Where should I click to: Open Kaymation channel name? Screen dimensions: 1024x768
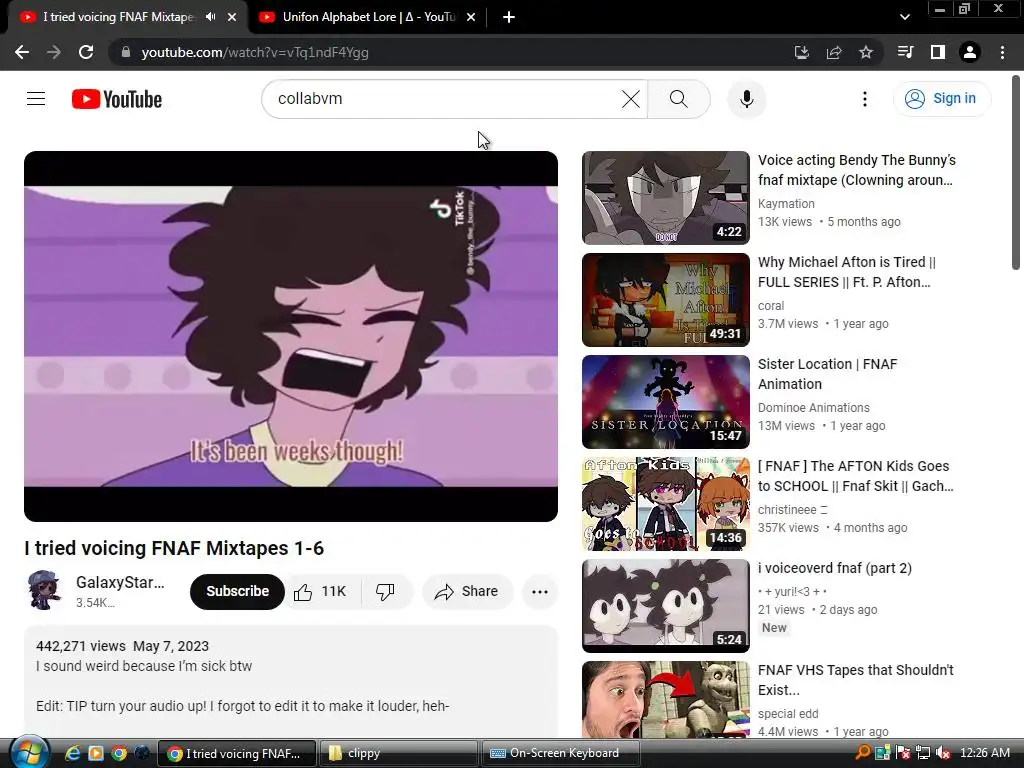coord(786,204)
